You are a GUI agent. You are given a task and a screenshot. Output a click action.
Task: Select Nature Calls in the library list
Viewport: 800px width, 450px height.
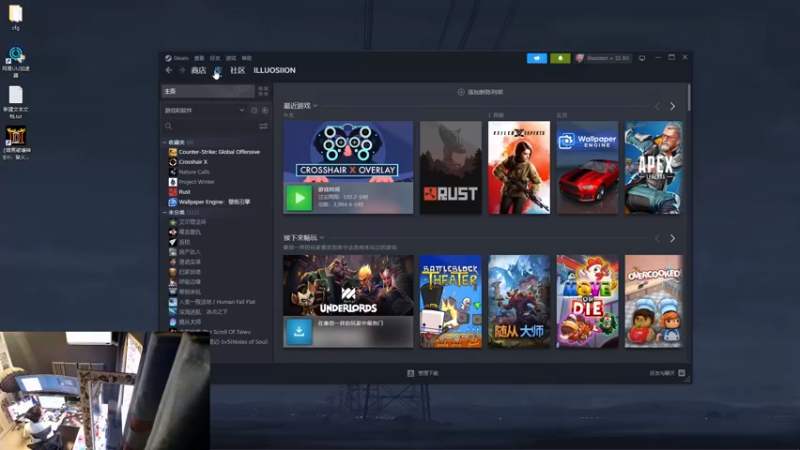pos(189,172)
